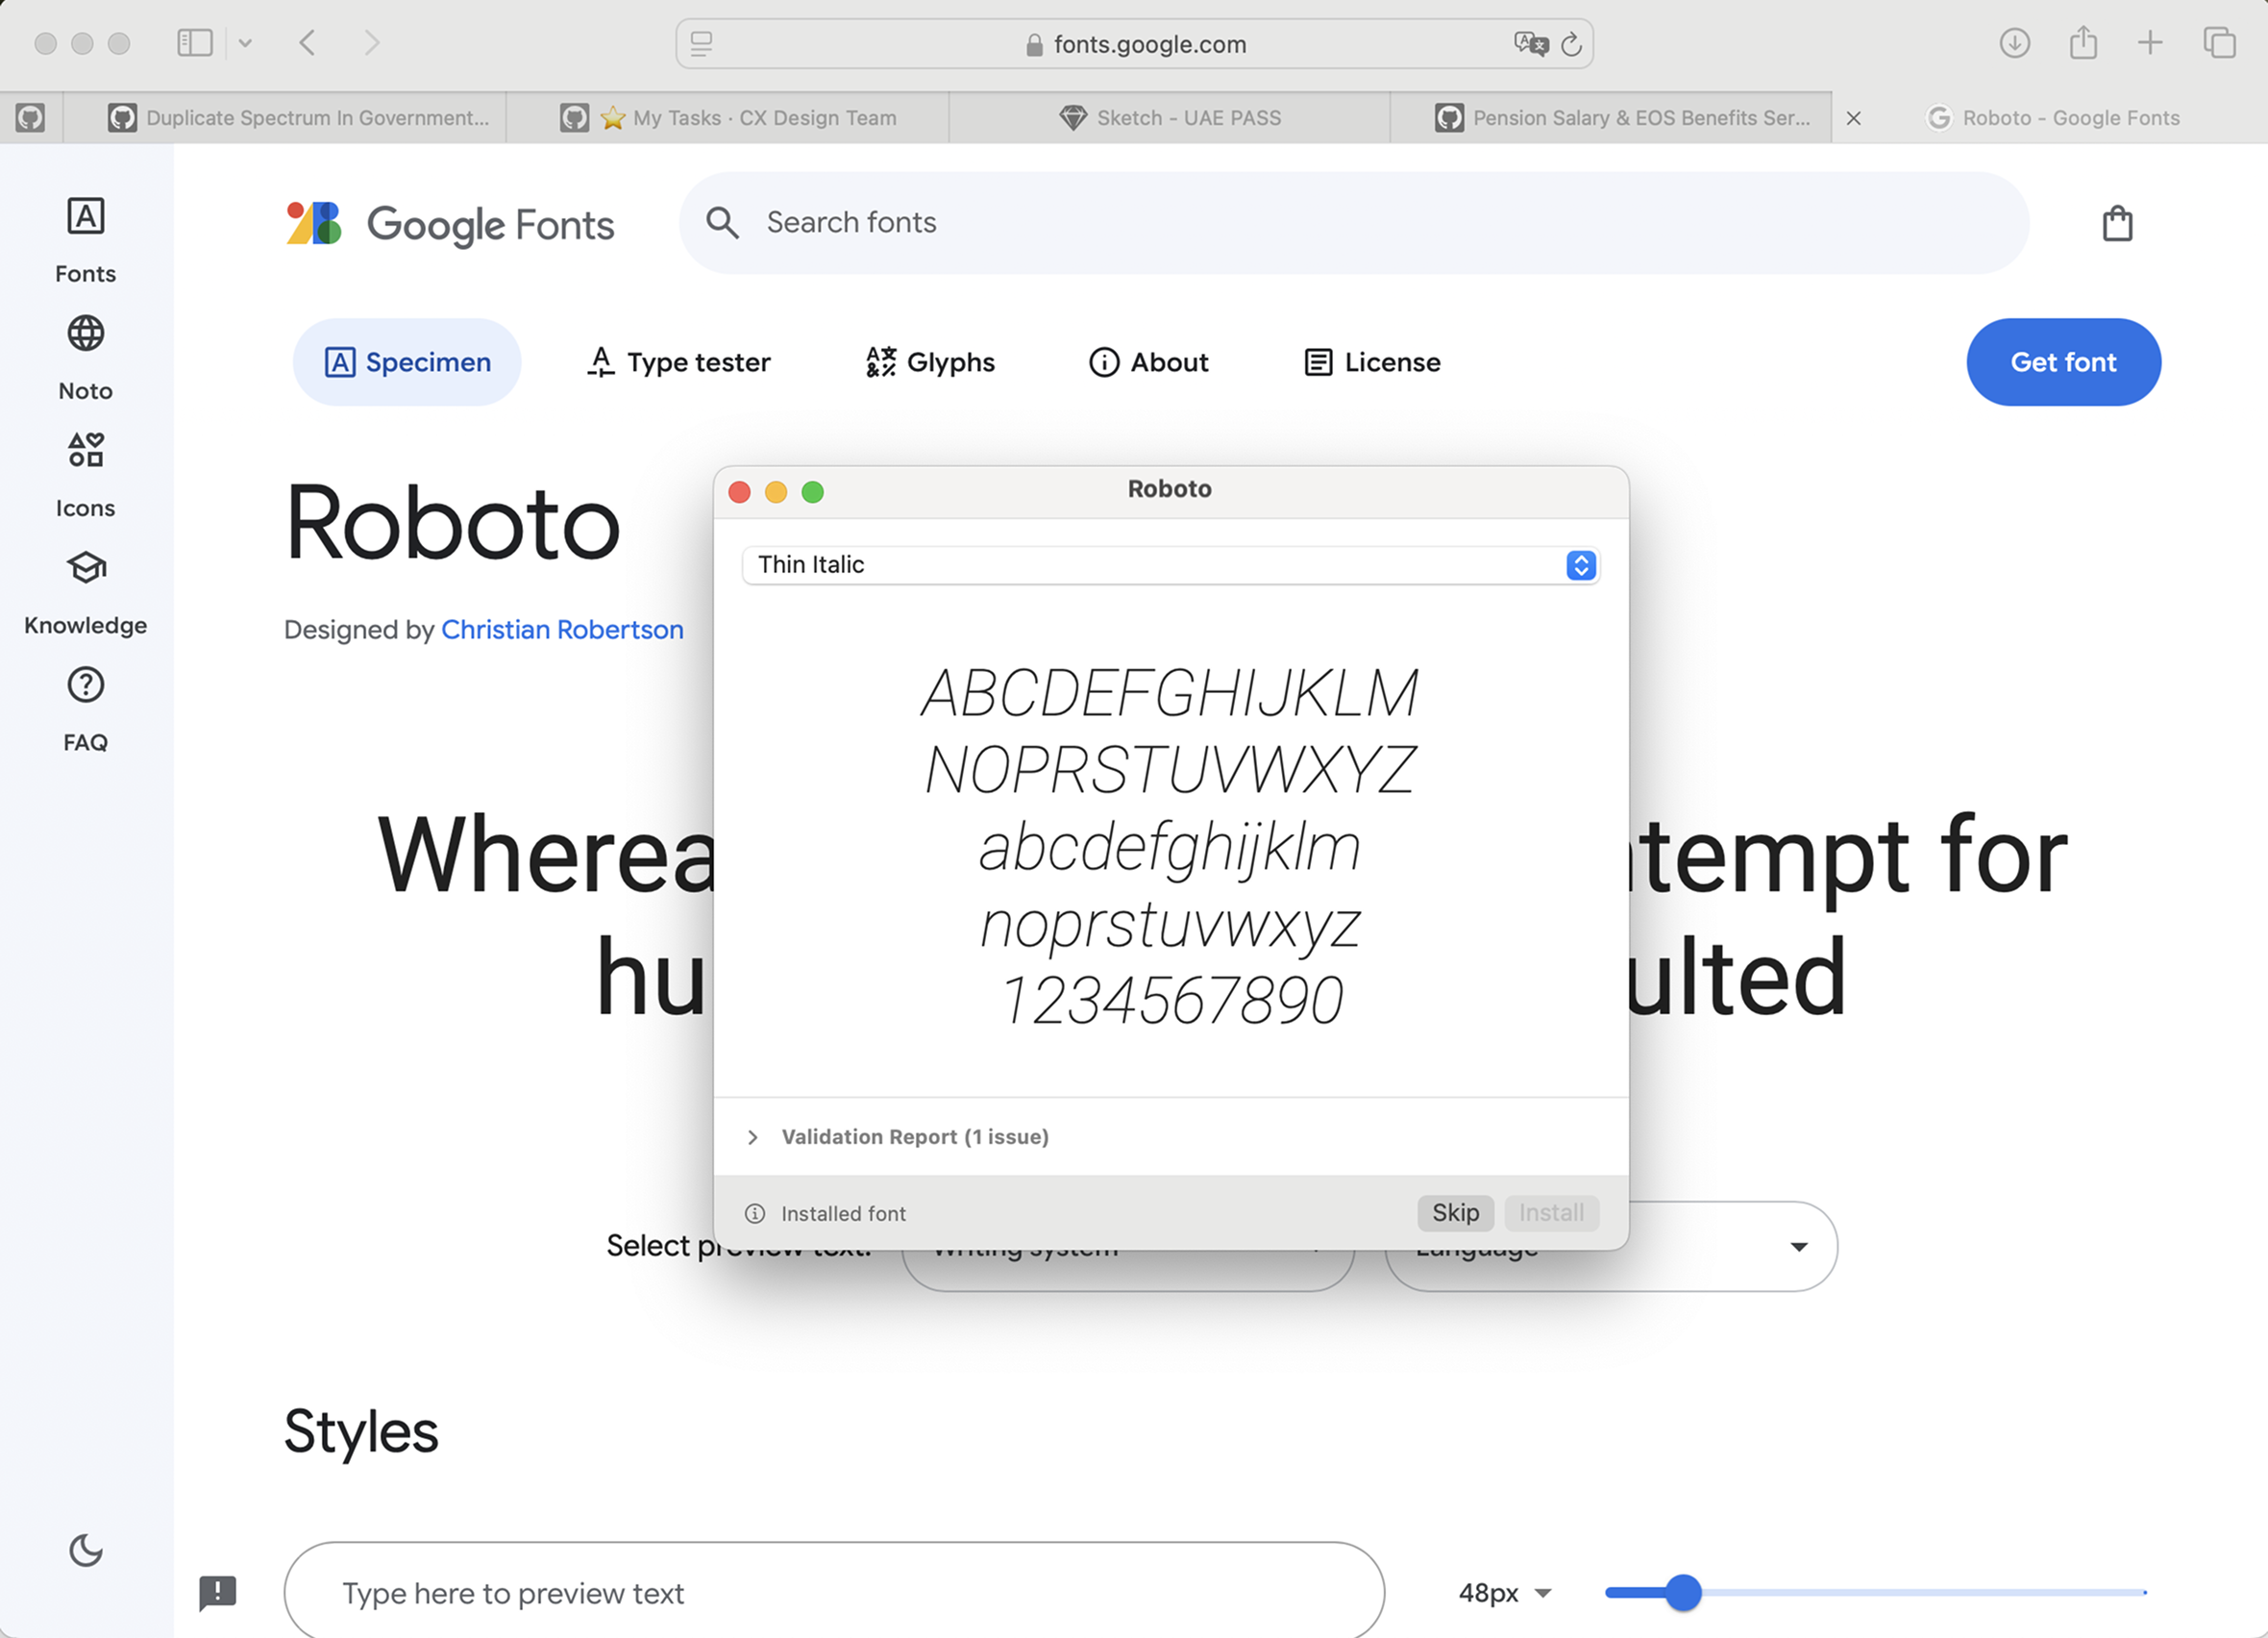This screenshot has height=1638, width=2268.
Task: Open the Thin Italic style dropdown
Action: [1170, 565]
